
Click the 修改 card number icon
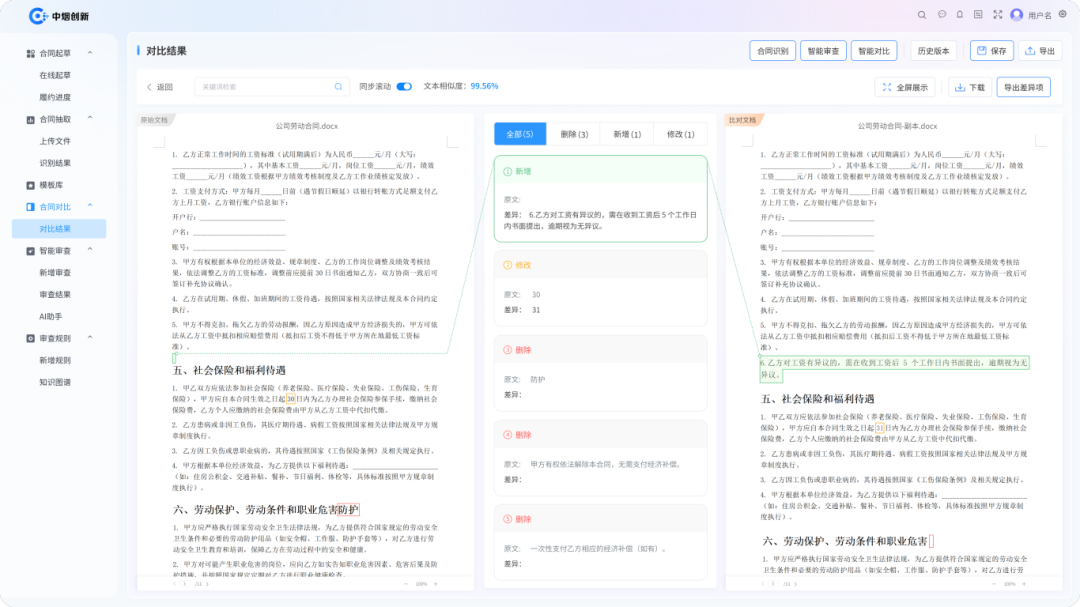[x=508, y=265]
